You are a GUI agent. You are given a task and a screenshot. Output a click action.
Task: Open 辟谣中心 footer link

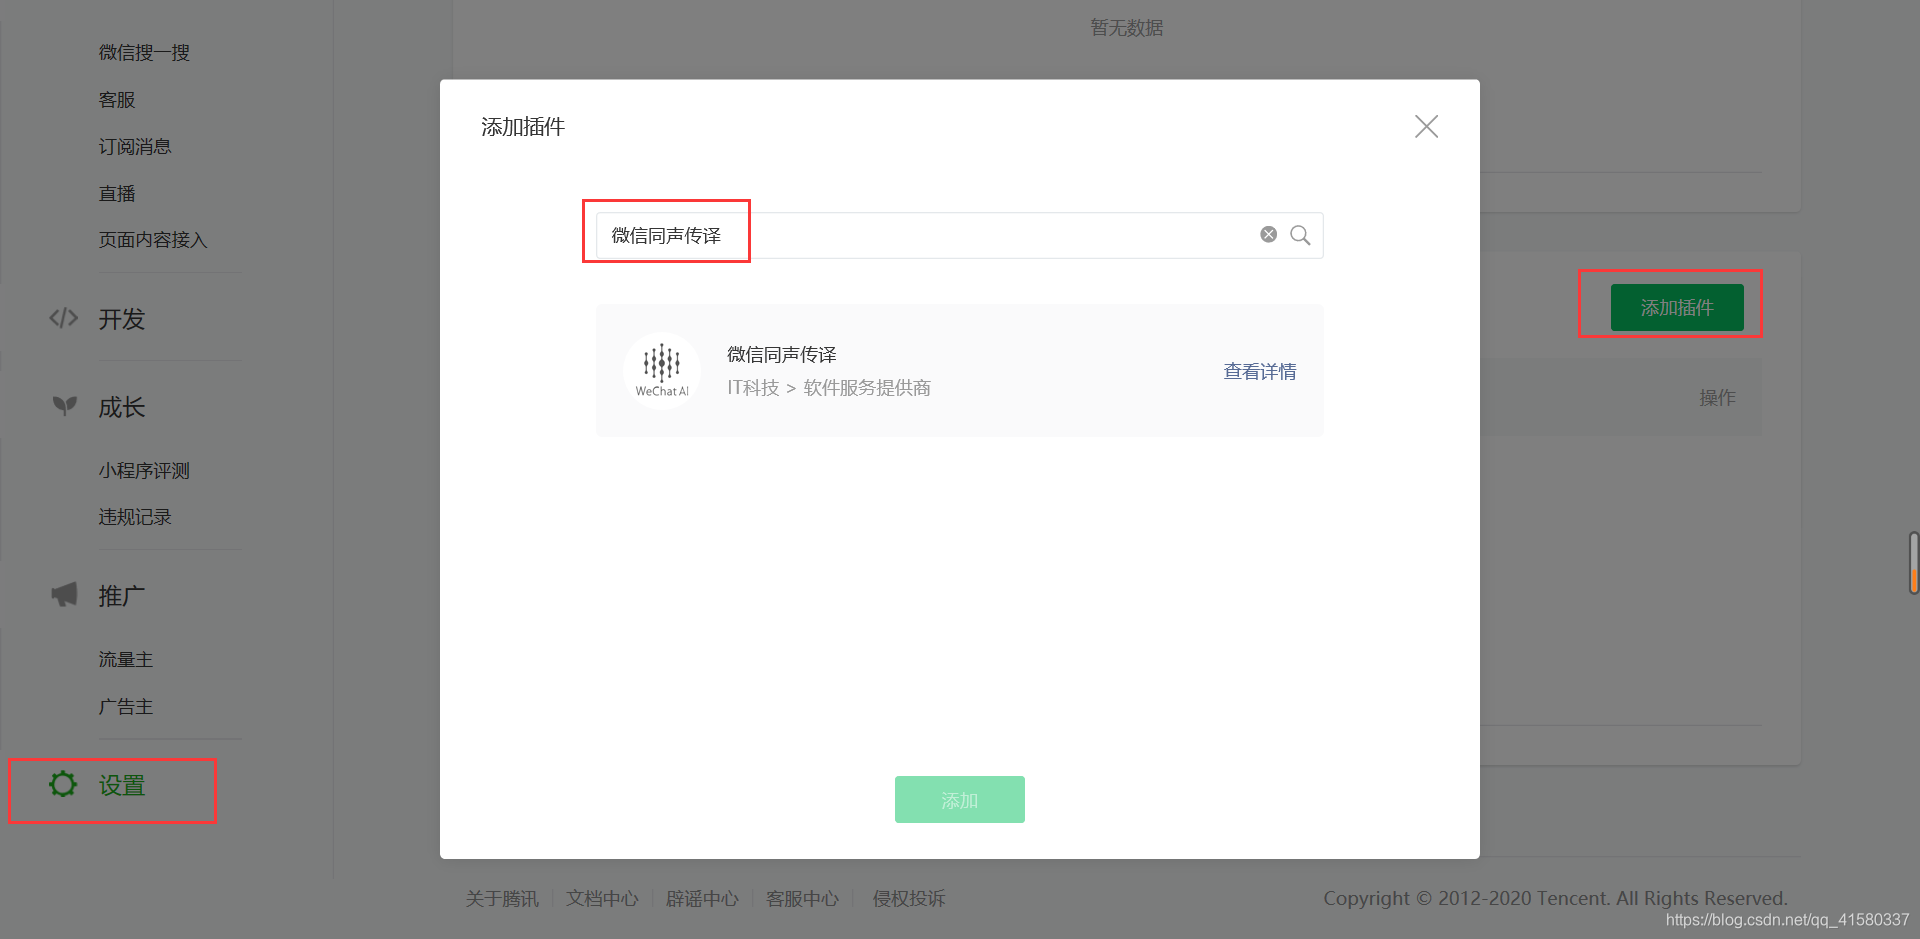pos(702,899)
